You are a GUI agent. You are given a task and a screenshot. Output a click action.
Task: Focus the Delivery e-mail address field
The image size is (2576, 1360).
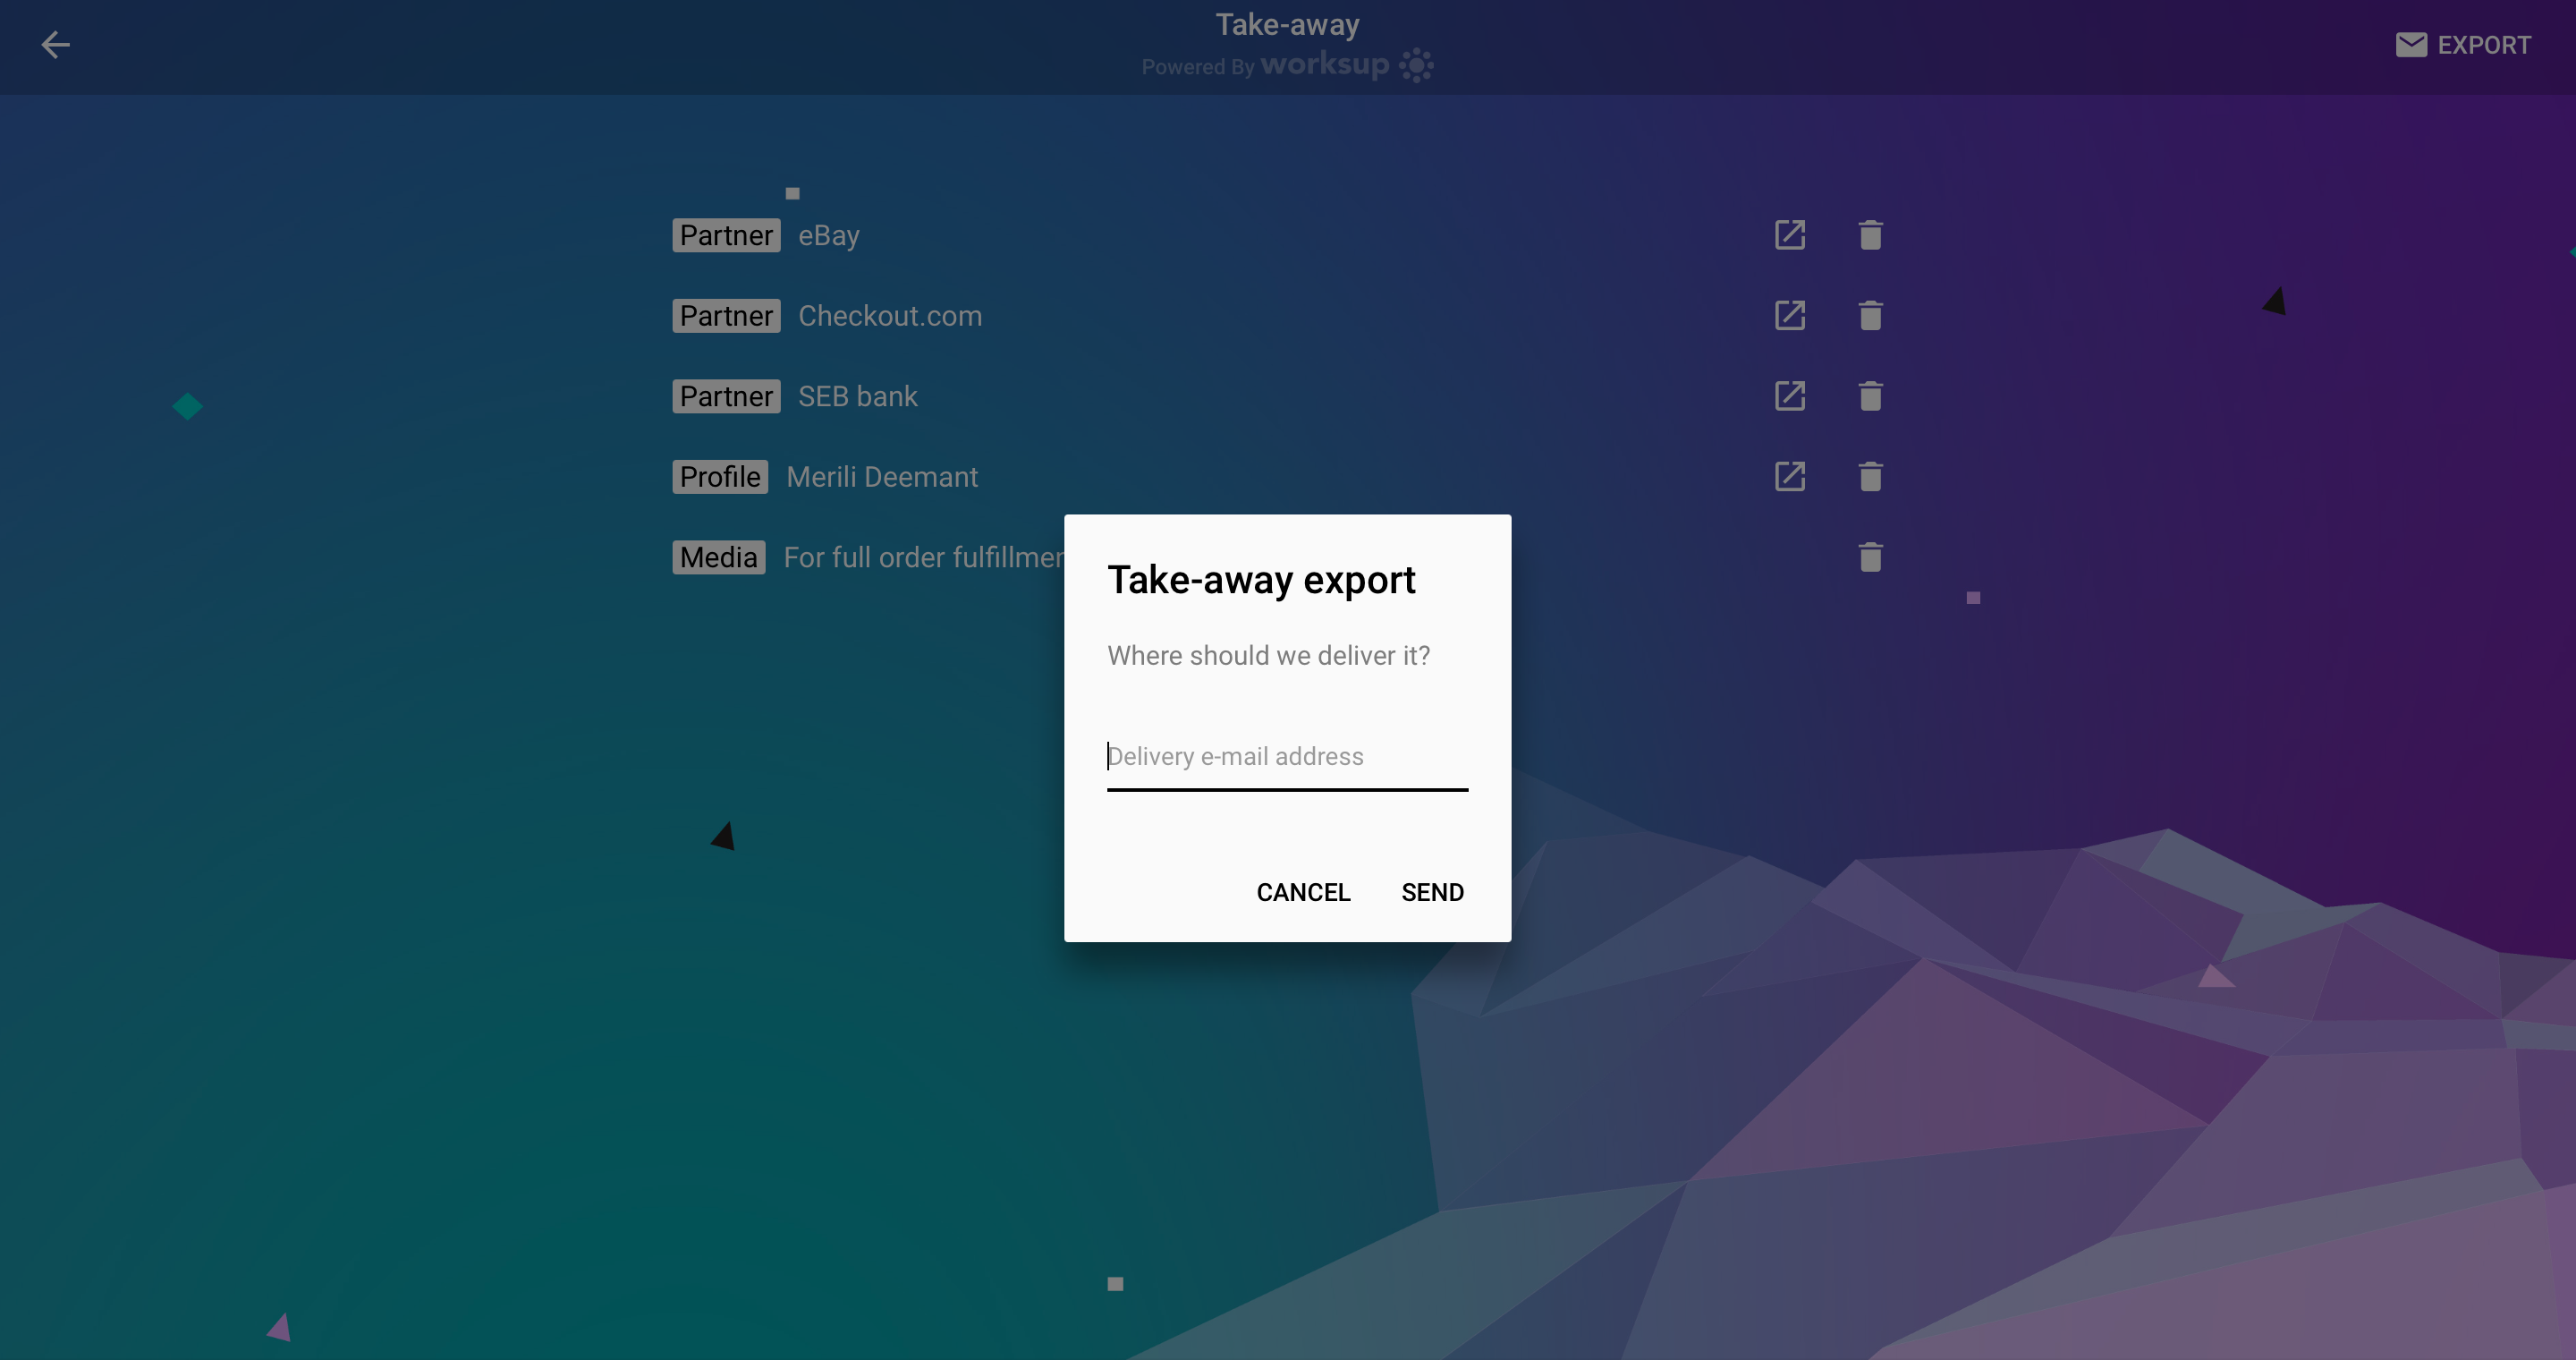tap(1287, 757)
